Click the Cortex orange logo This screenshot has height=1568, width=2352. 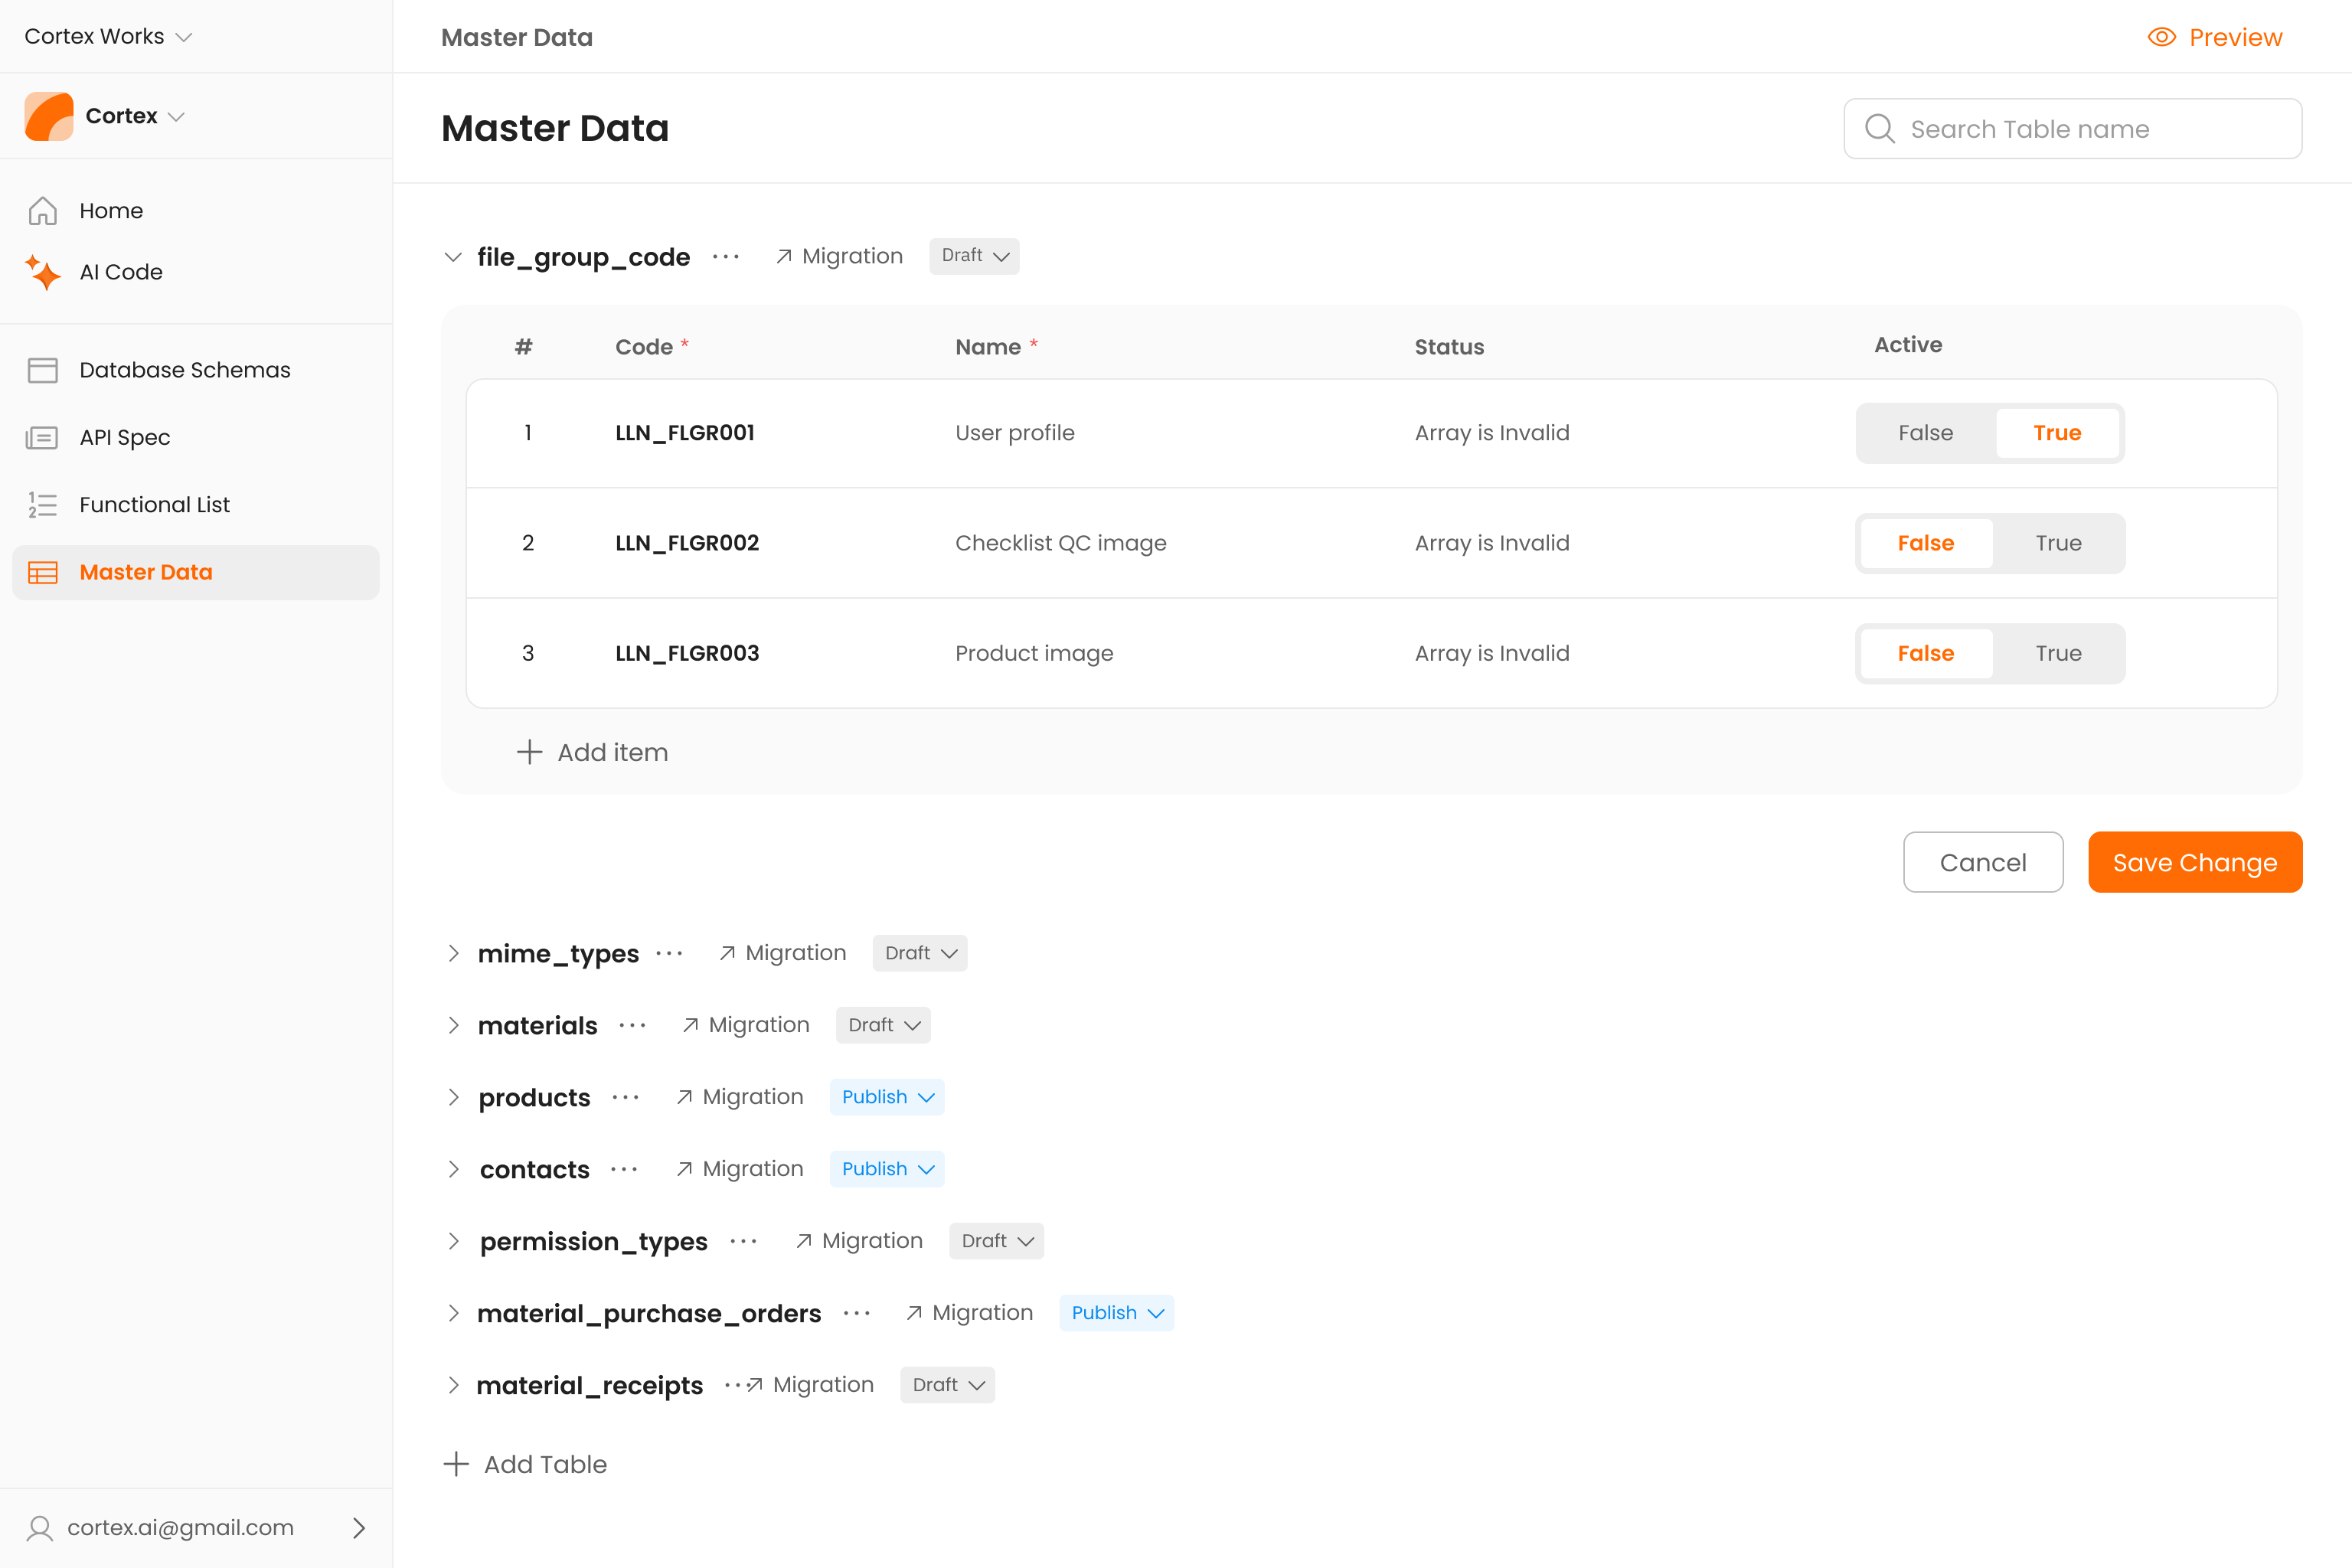(x=49, y=116)
